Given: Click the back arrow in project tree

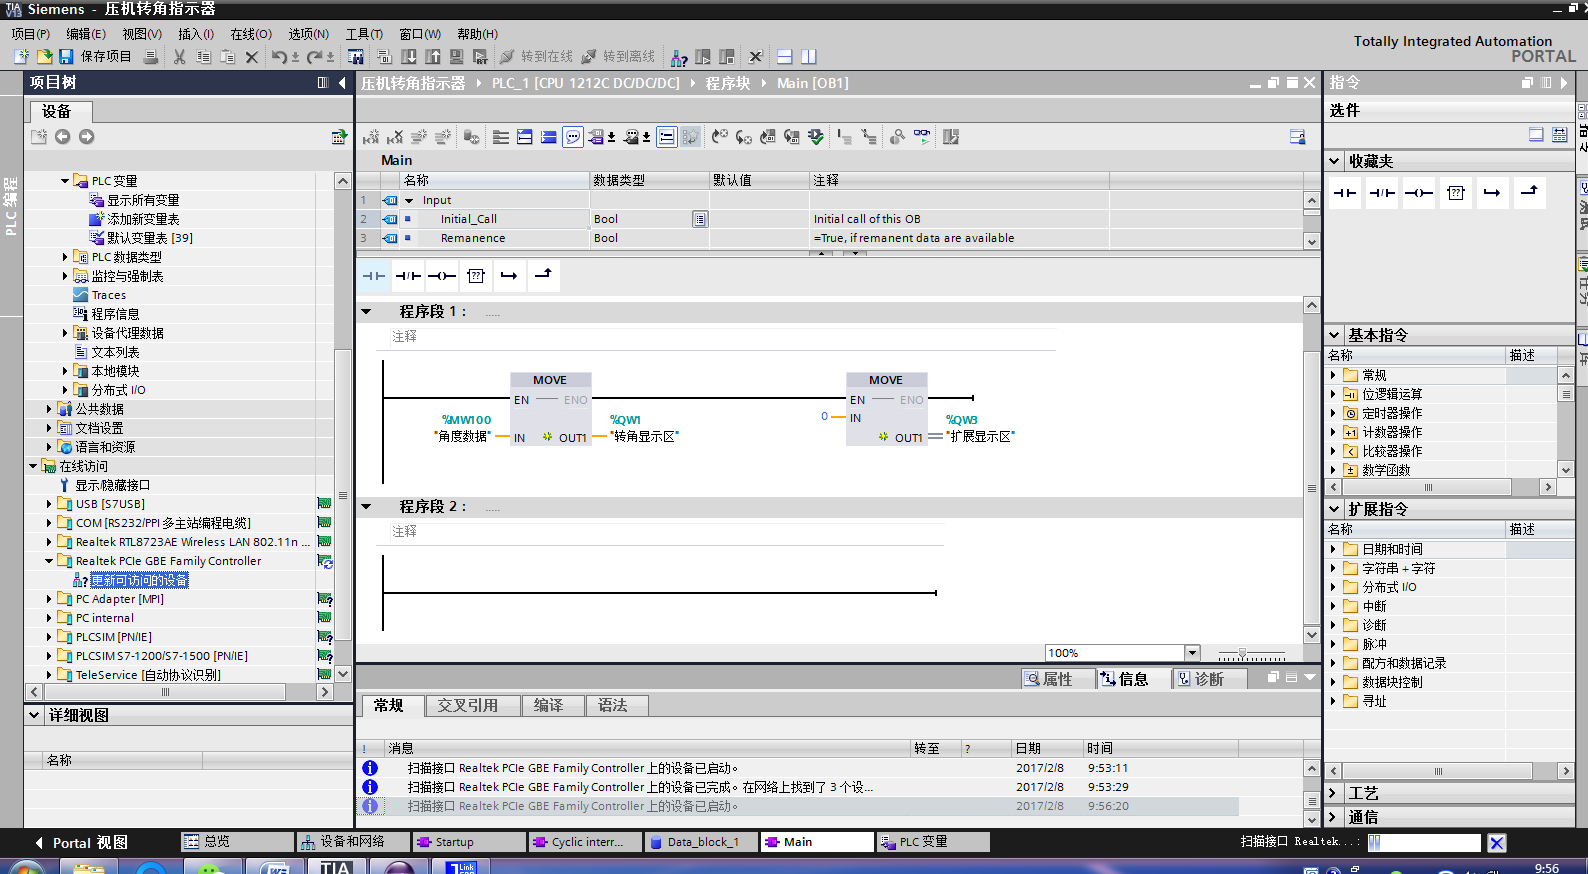Looking at the screenshot, I should tap(62, 137).
